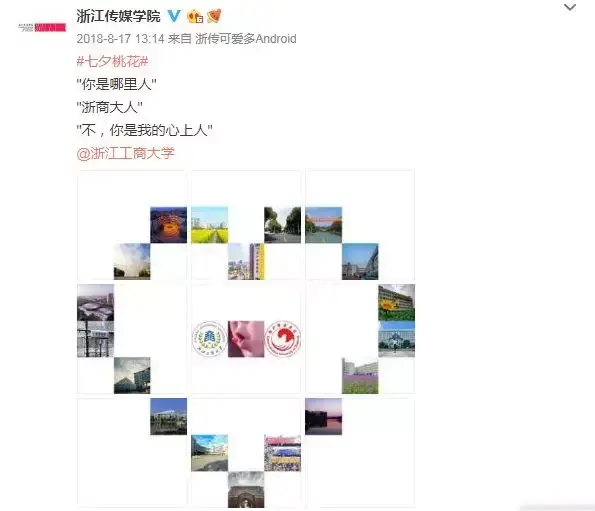Open the middle-right image with sunflower
This screenshot has width=595, height=511.
tap(360, 339)
